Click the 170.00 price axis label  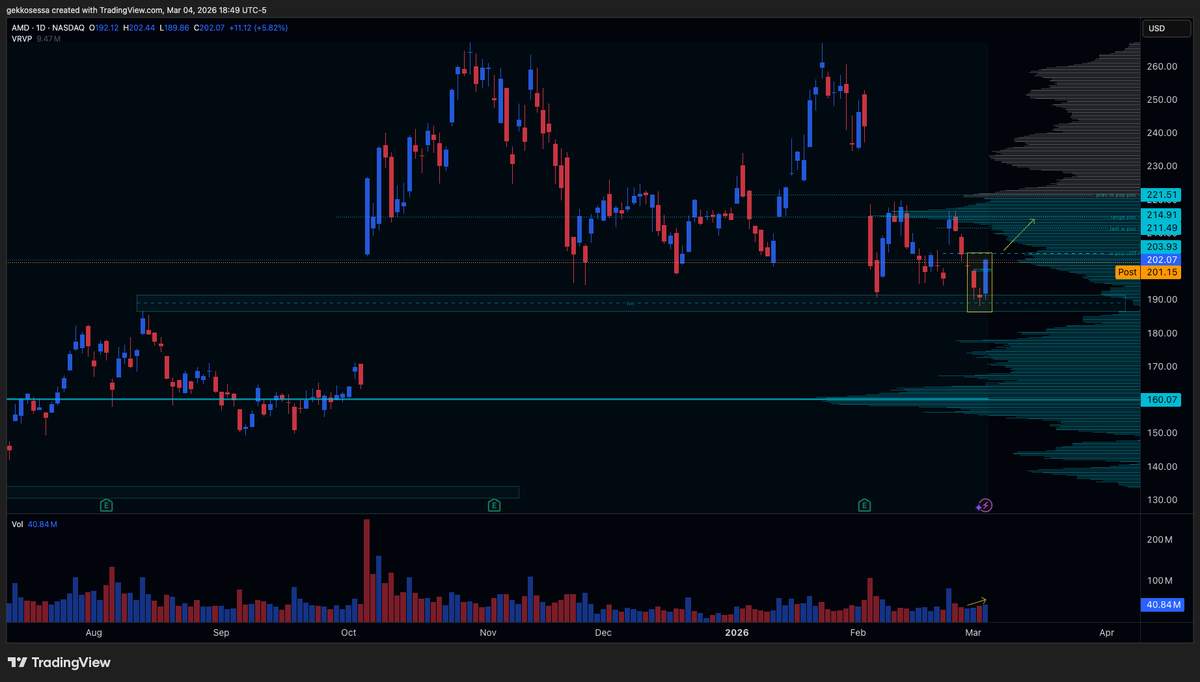pos(1161,367)
